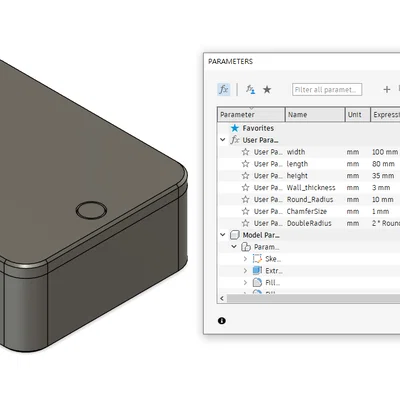
Task: Select the length name cell
Action: click(x=297, y=164)
